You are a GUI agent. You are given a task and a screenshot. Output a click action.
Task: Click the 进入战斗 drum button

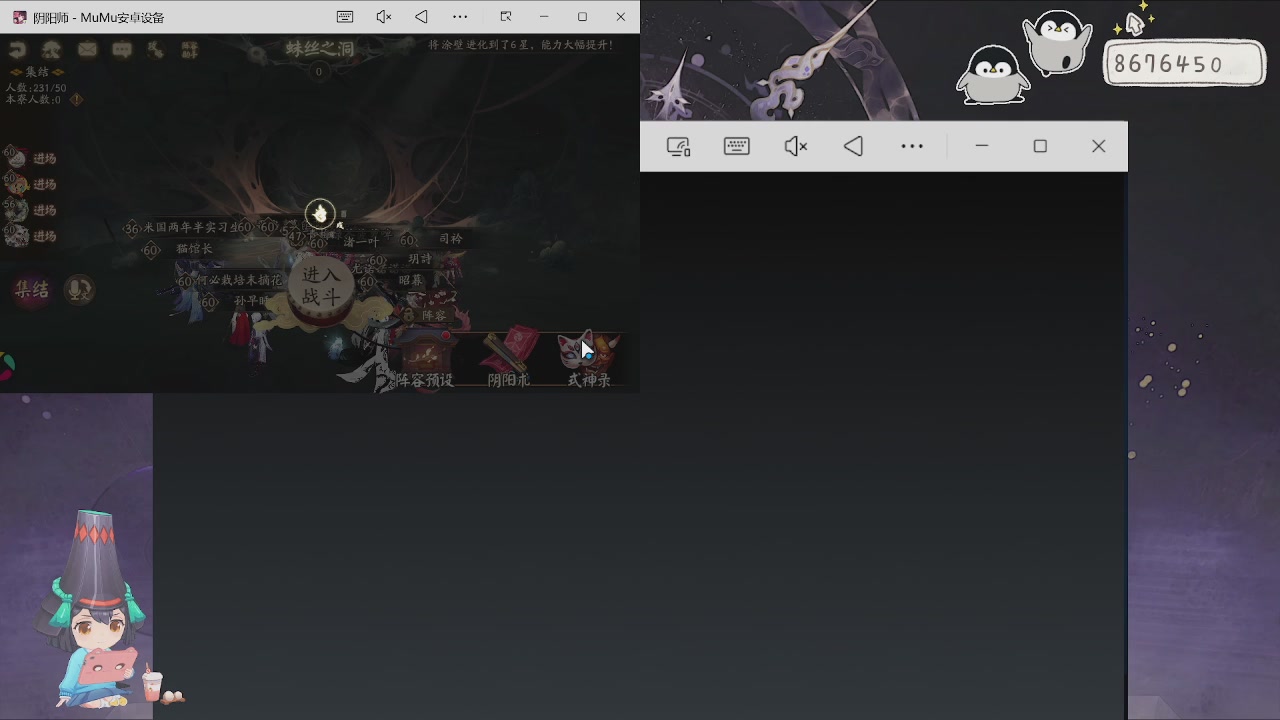pos(321,286)
